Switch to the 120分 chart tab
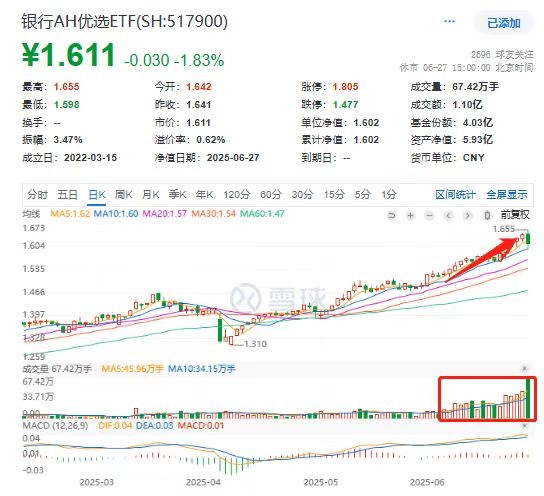The height and width of the screenshot is (496, 544). point(237,195)
